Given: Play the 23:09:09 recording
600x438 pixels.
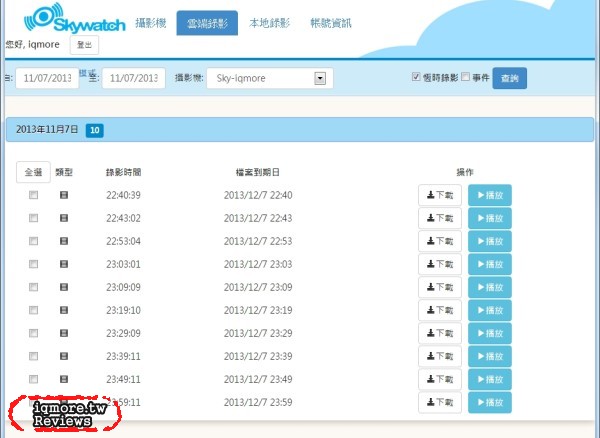Looking at the screenshot, I should [x=490, y=287].
